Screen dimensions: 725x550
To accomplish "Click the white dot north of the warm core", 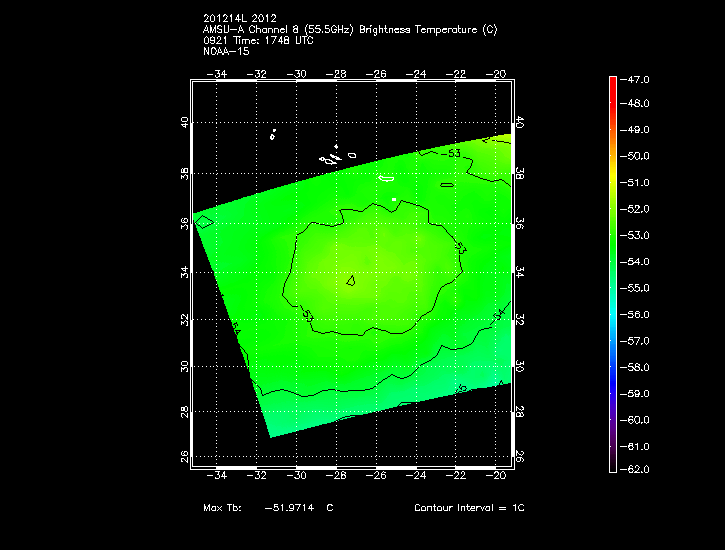I will (395, 200).
